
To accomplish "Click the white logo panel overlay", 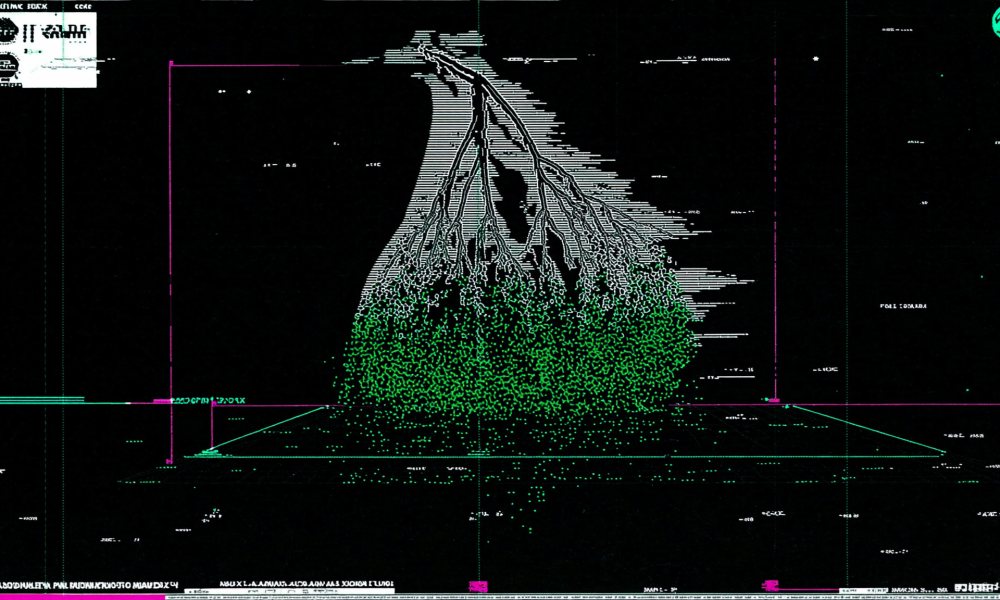I will pos(48,49).
